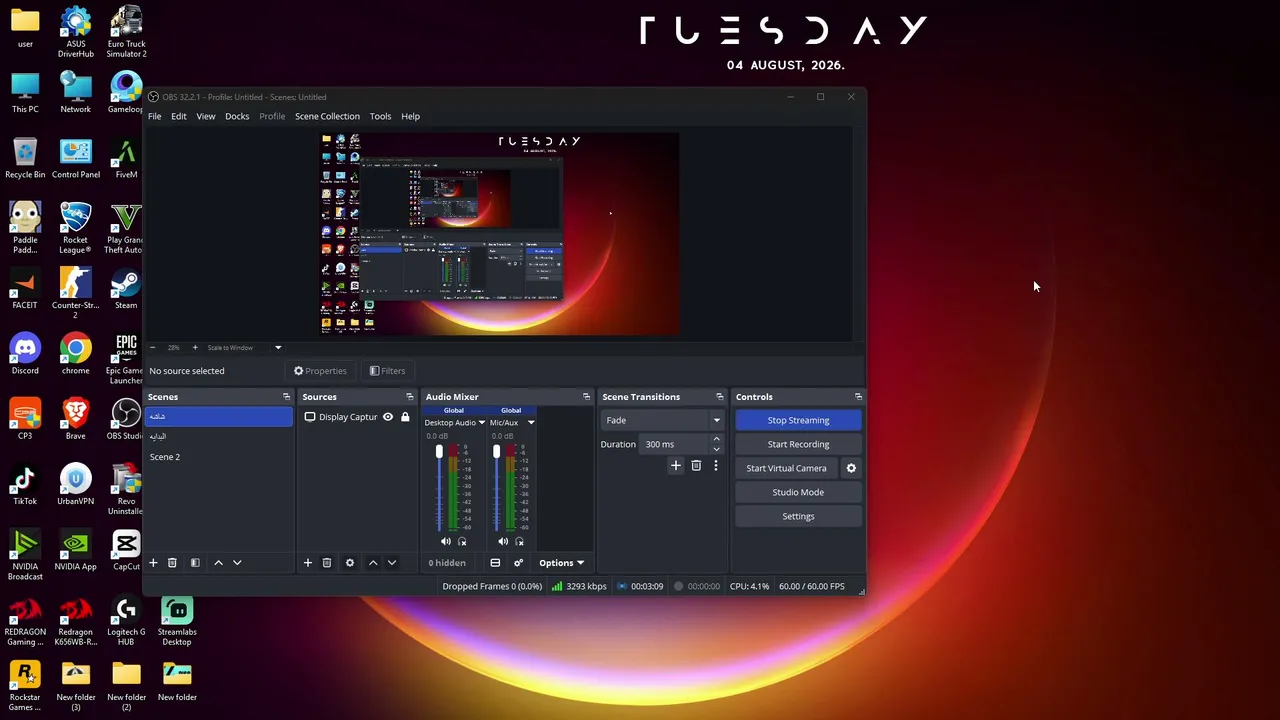The height and width of the screenshot is (720, 1280).
Task: Select Scene 2 in Scenes list
Action: [219, 457]
